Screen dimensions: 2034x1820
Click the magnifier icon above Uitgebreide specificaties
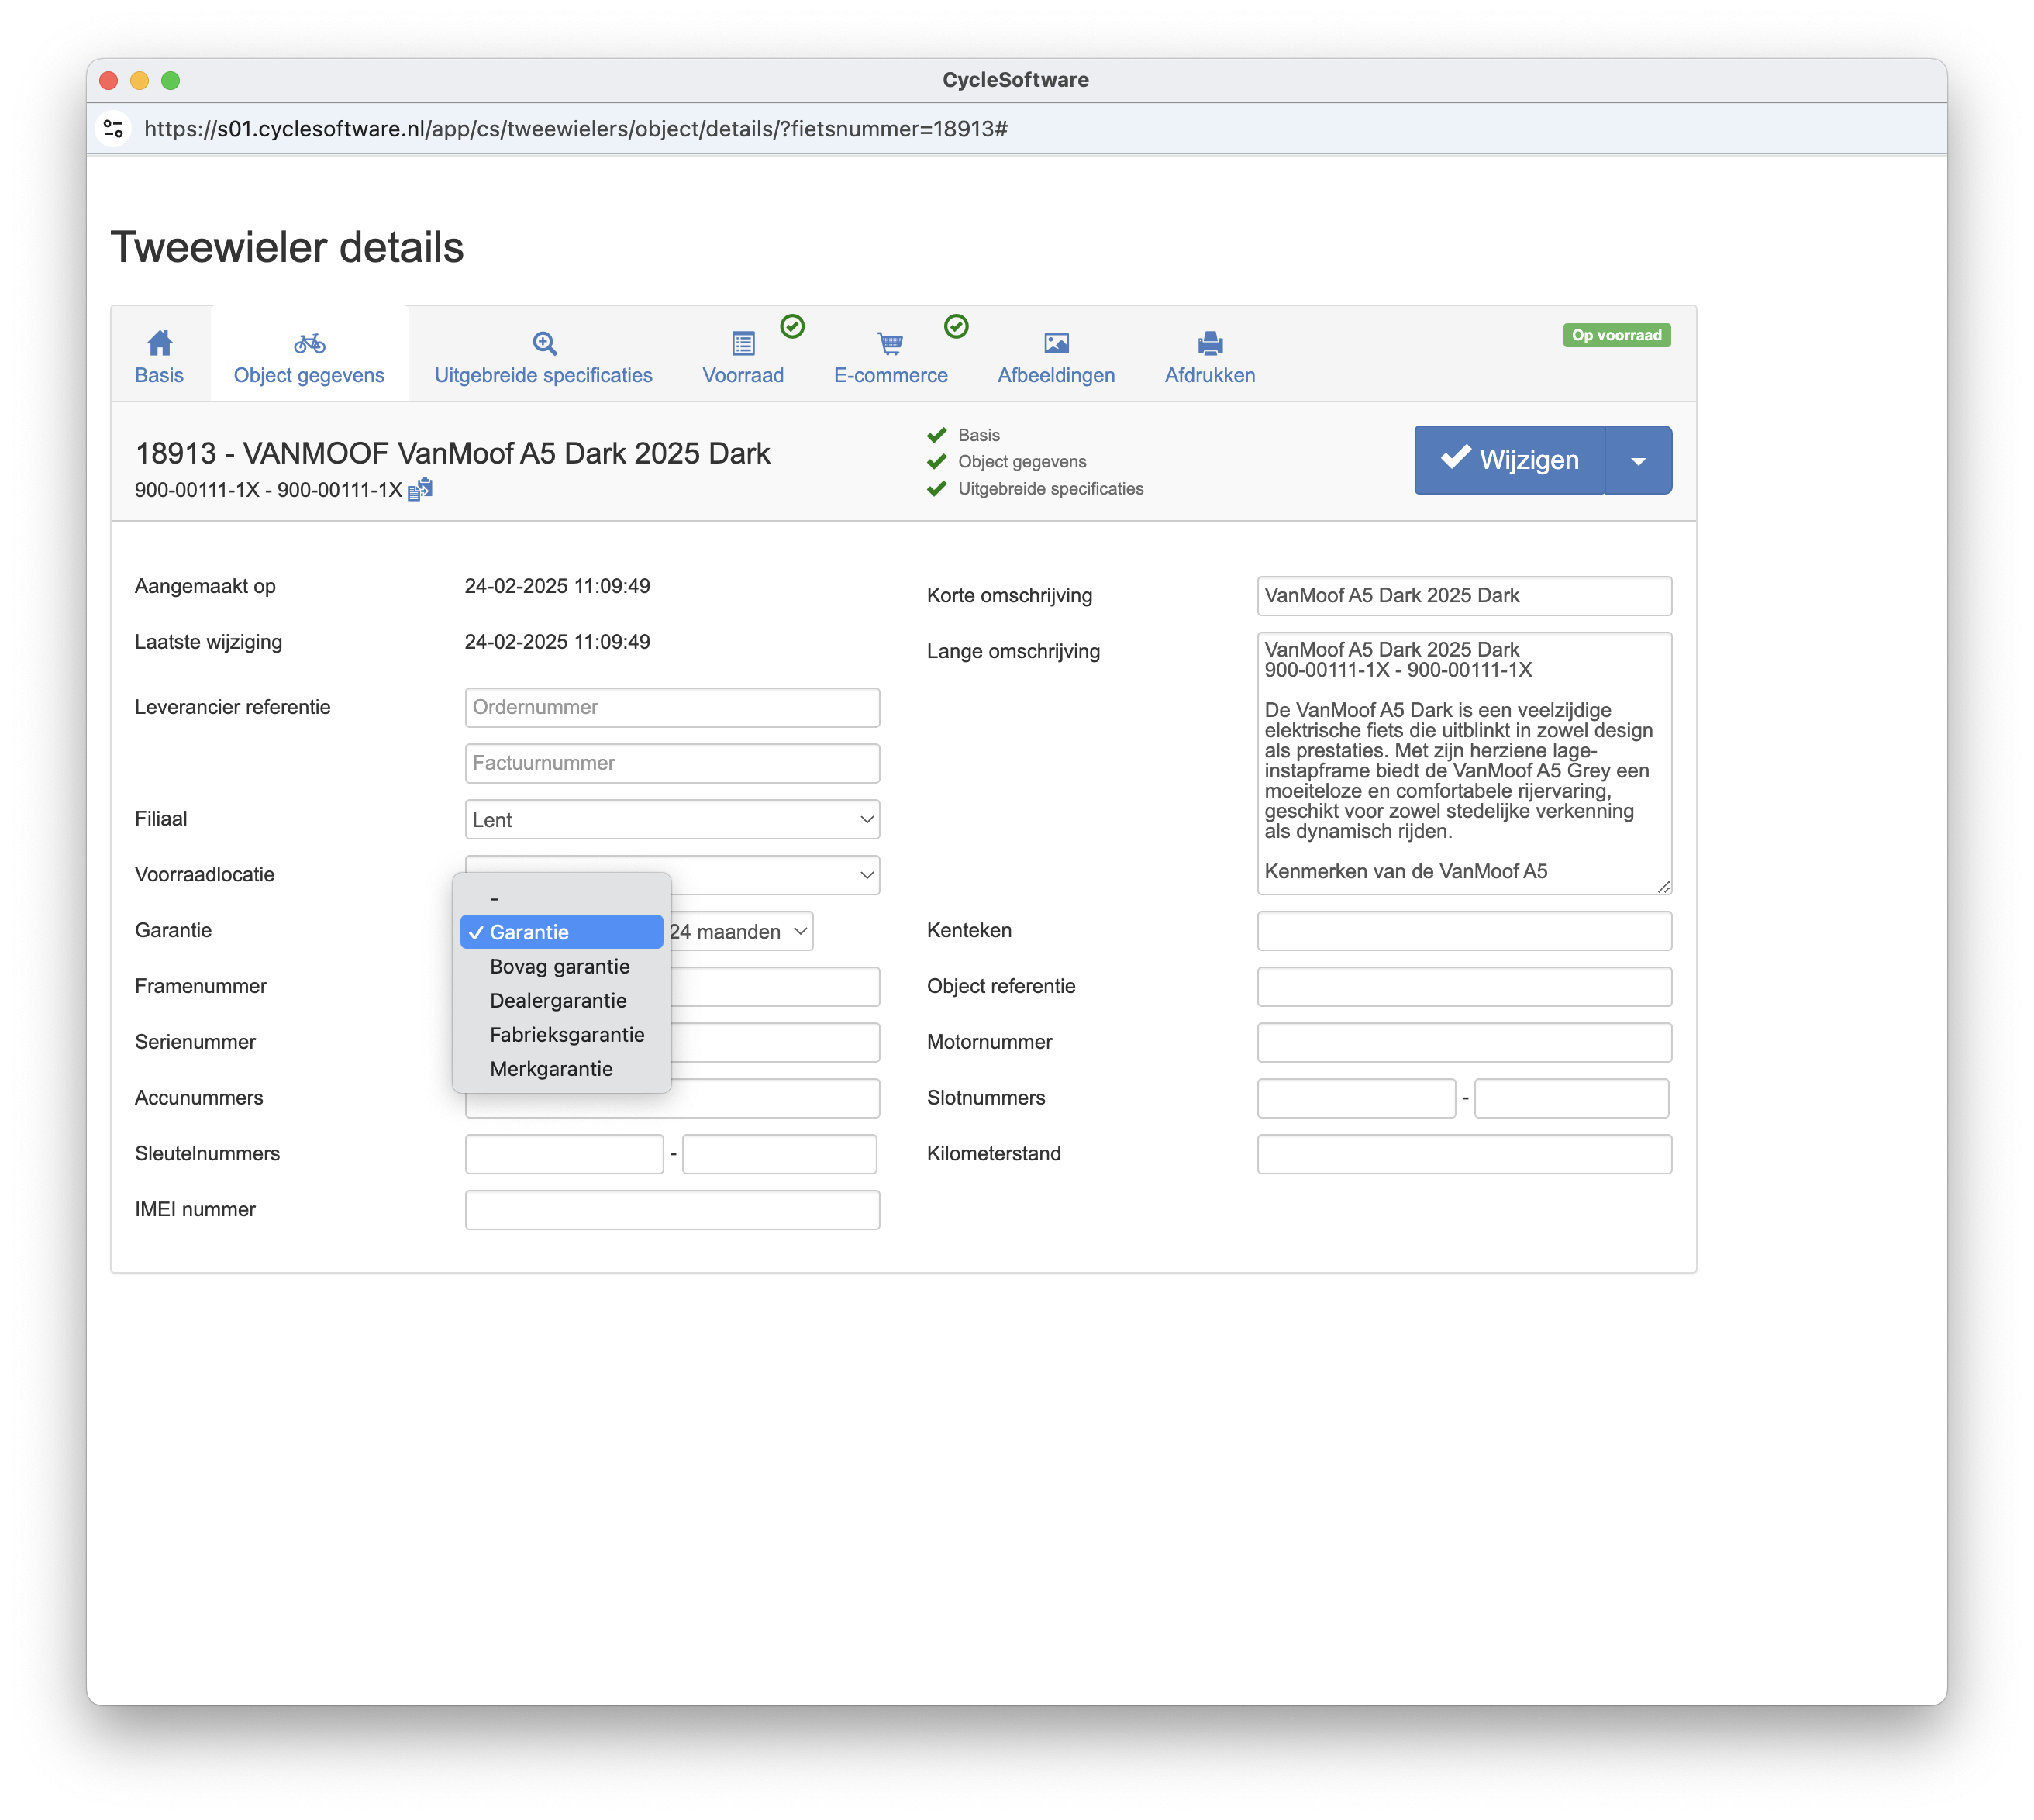coord(544,343)
